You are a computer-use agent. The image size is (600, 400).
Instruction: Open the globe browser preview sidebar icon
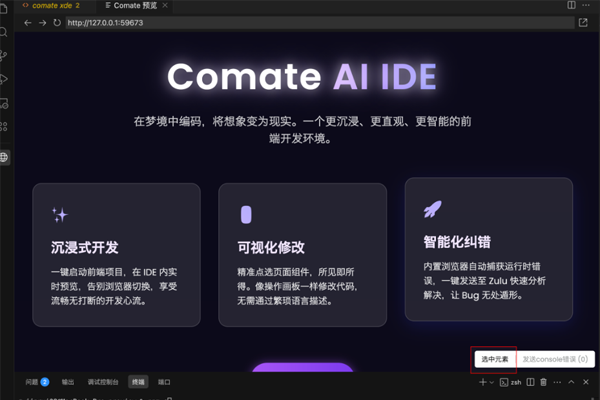(4, 157)
